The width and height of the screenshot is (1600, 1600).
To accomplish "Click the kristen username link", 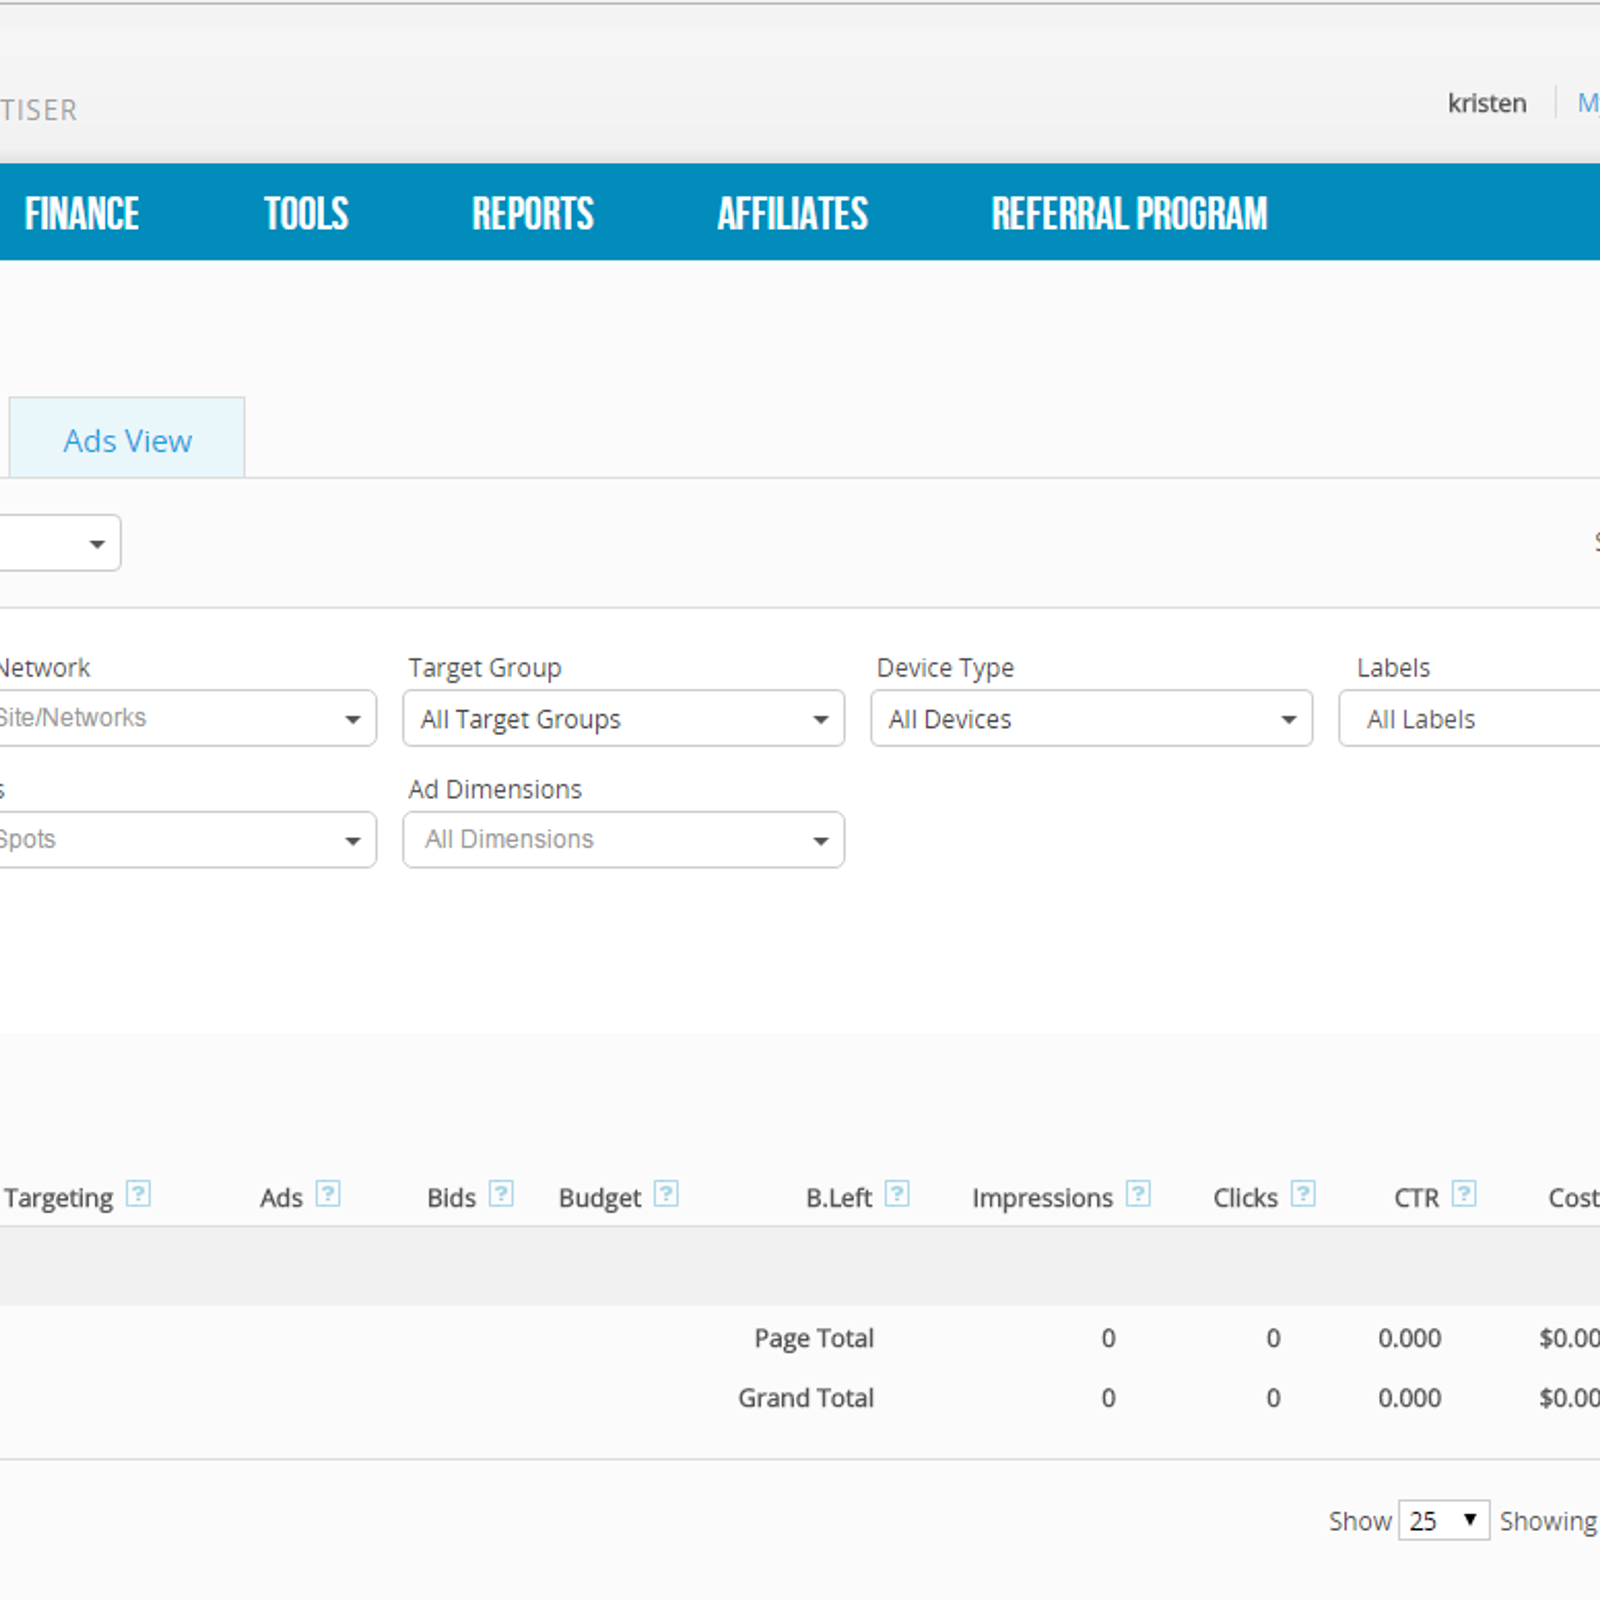I will point(1487,104).
